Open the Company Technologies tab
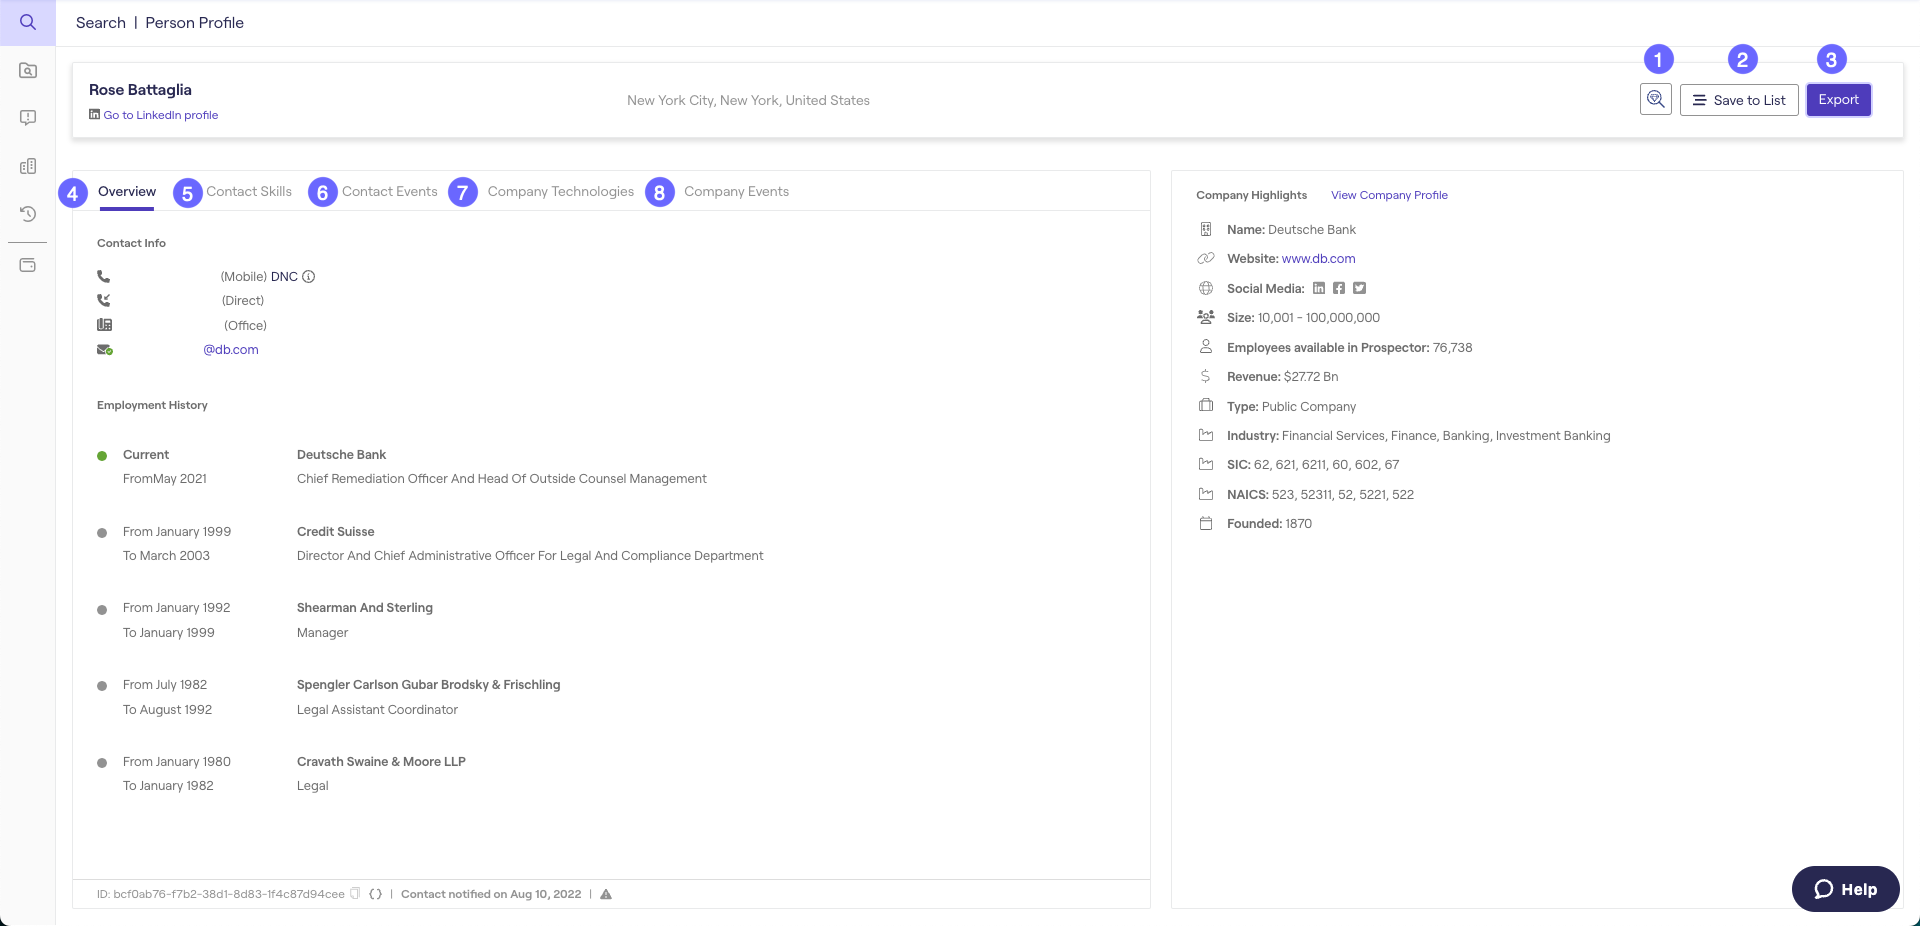The height and width of the screenshot is (926, 1920). tap(561, 192)
